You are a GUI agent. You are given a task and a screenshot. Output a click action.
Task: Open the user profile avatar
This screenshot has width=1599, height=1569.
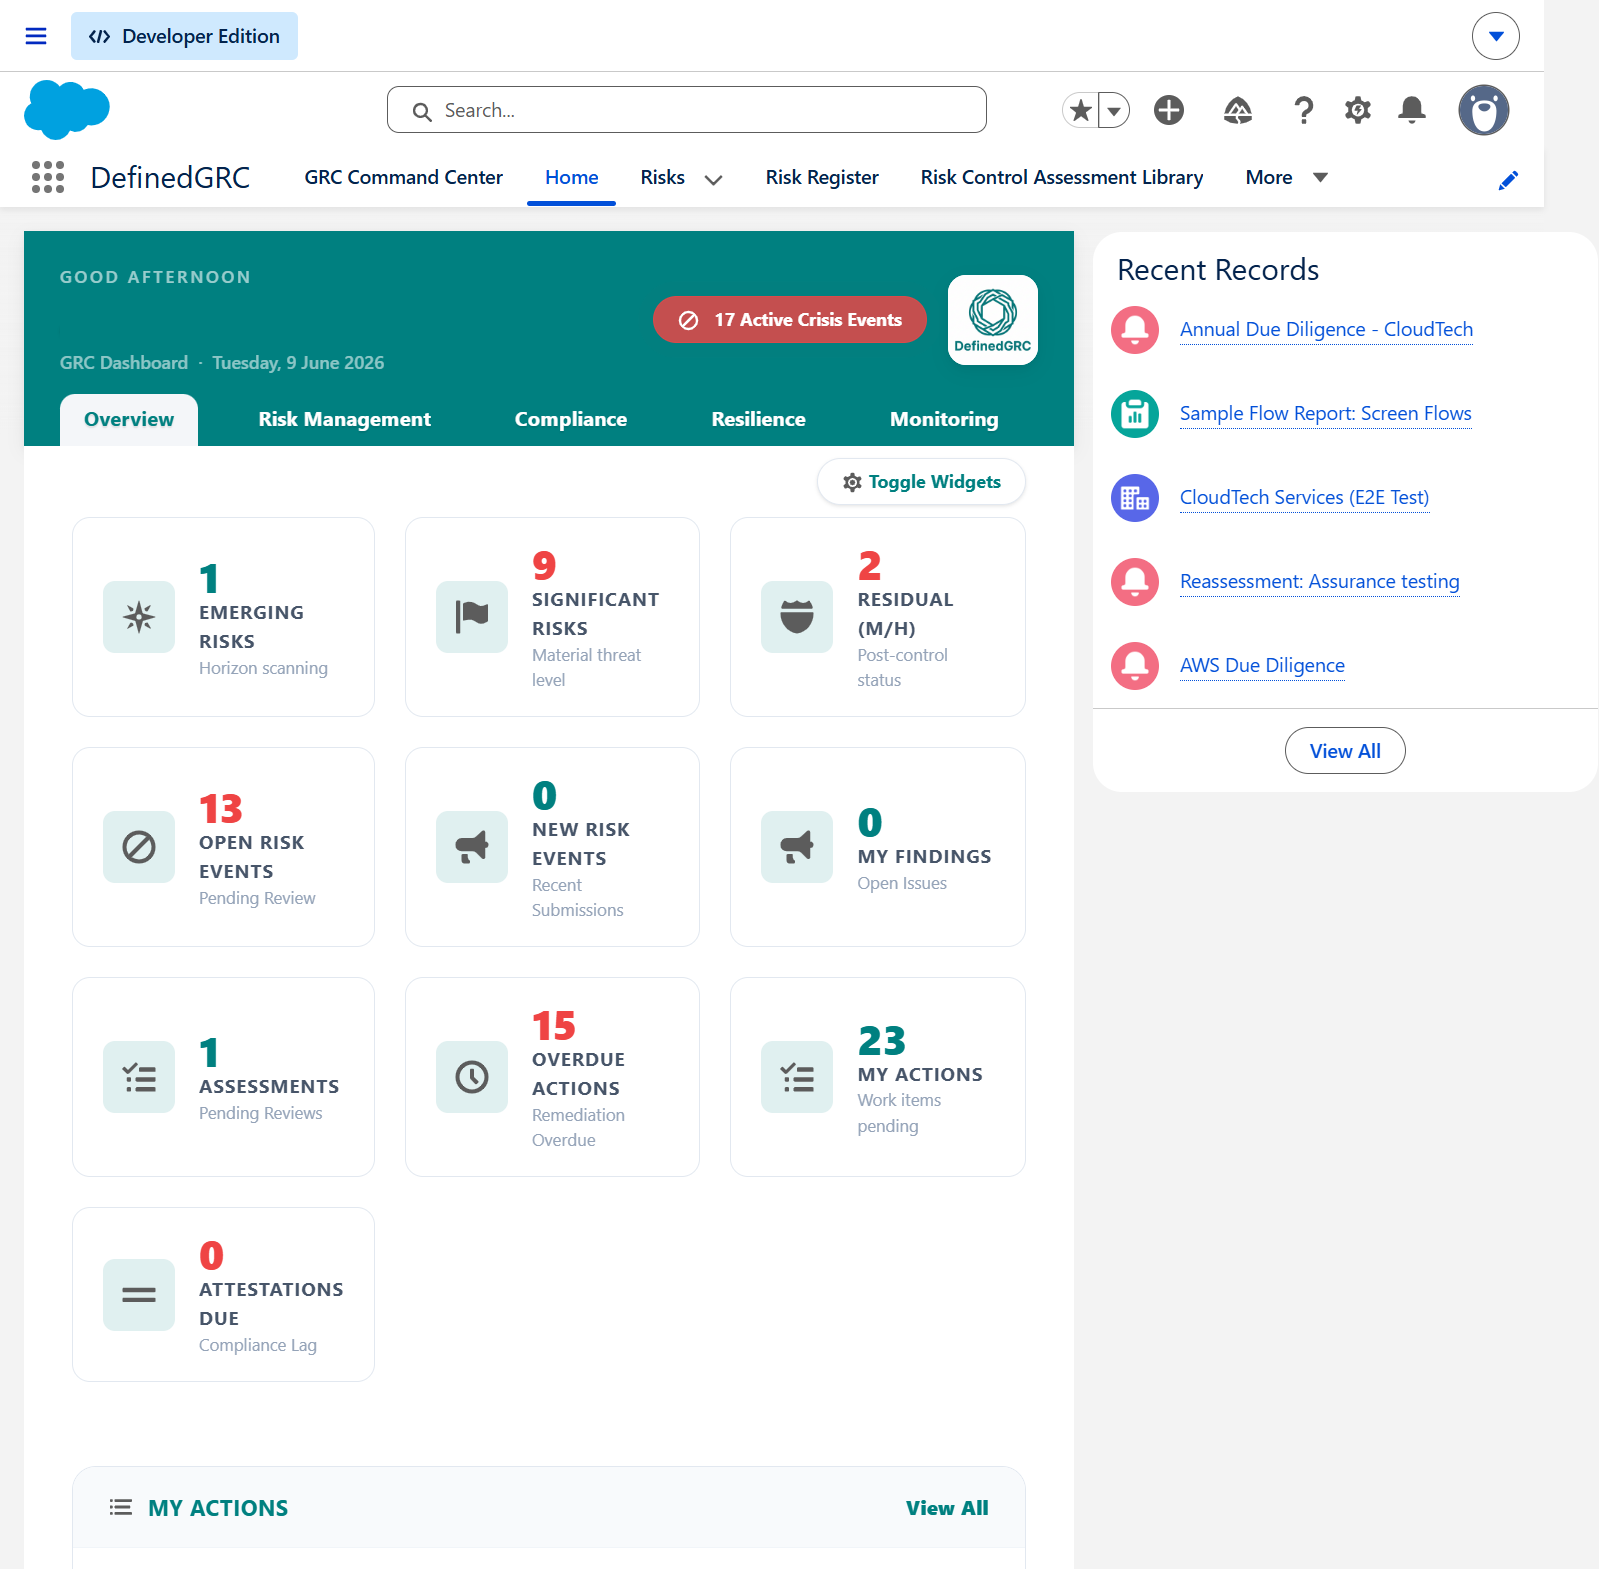pyautogui.click(x=1484, y=110)
